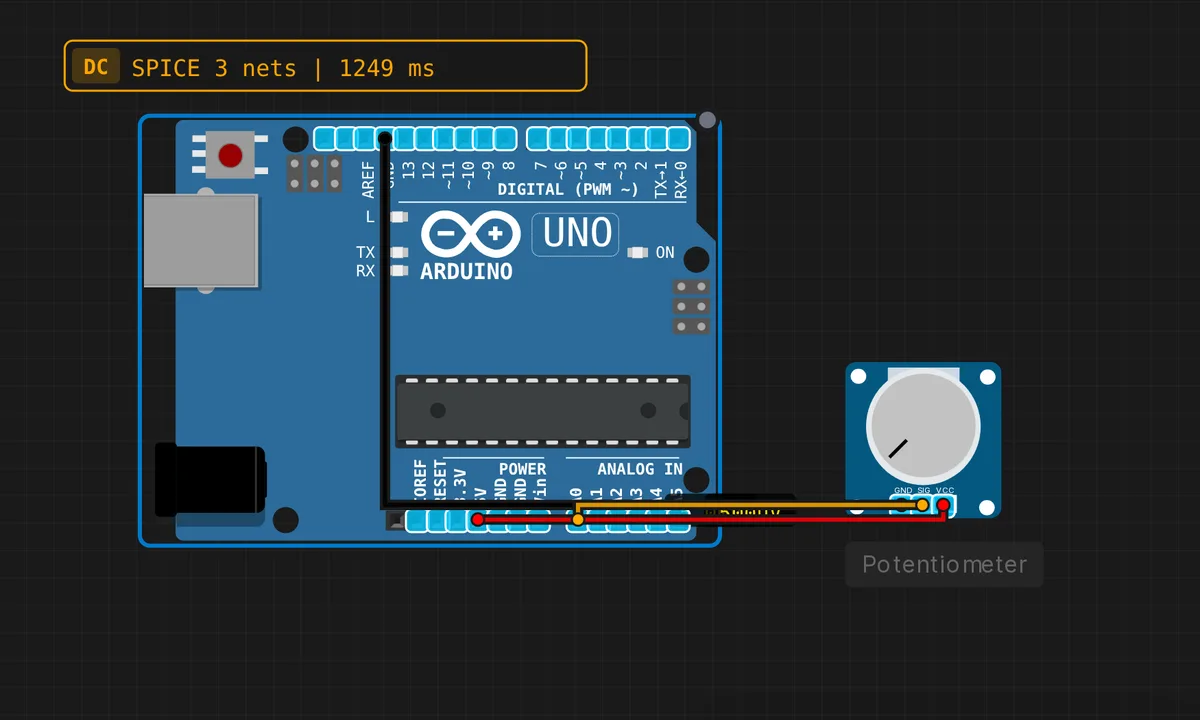The image size is (1200, 720).
Task: Click the RESET power header pin
Action: point(437,520)
